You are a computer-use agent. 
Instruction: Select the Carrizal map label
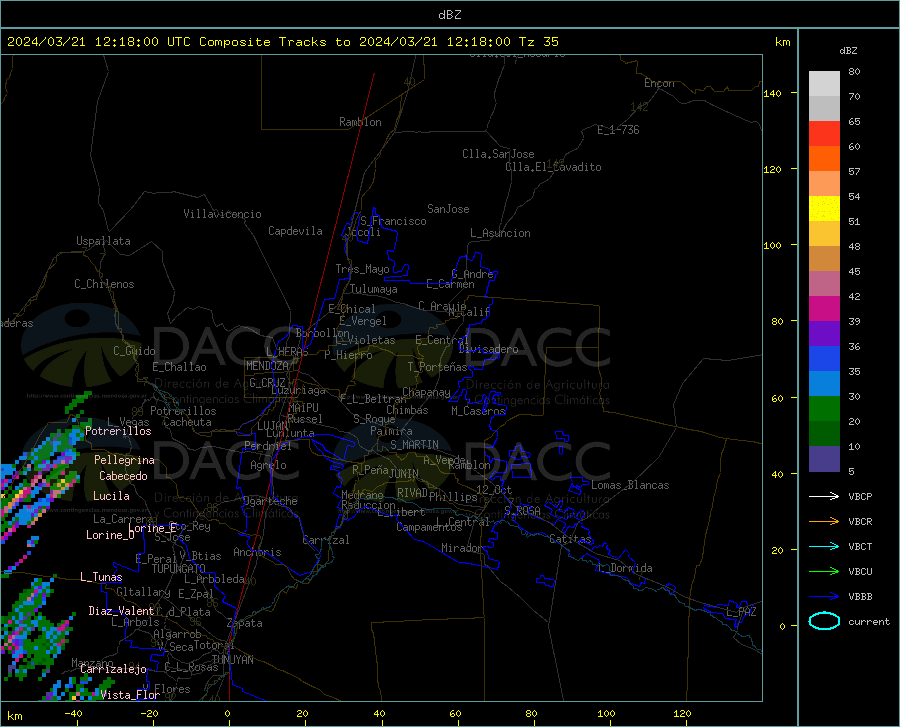326,540
